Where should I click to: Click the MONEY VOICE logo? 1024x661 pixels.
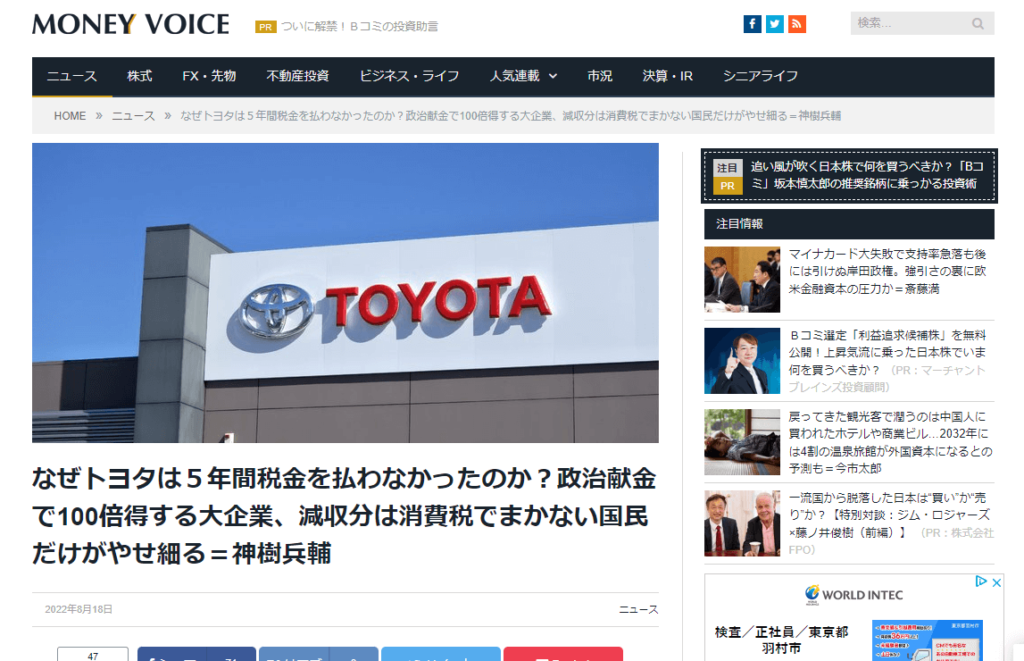[x=131, y=24]
